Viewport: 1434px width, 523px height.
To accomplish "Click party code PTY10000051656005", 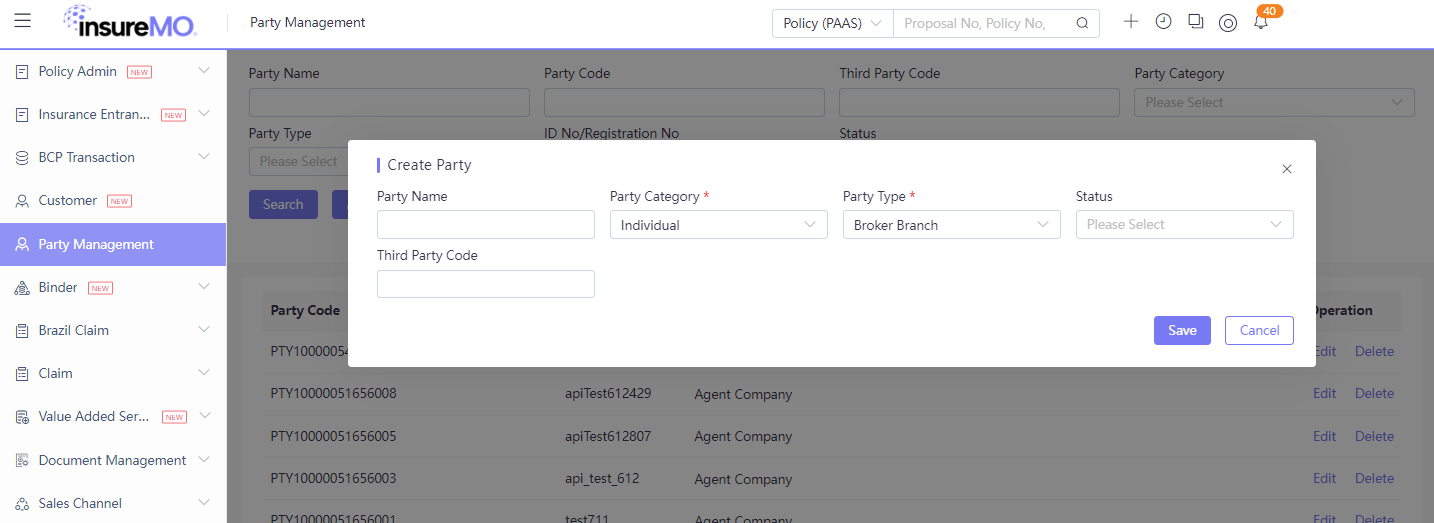I will point(333,436).
